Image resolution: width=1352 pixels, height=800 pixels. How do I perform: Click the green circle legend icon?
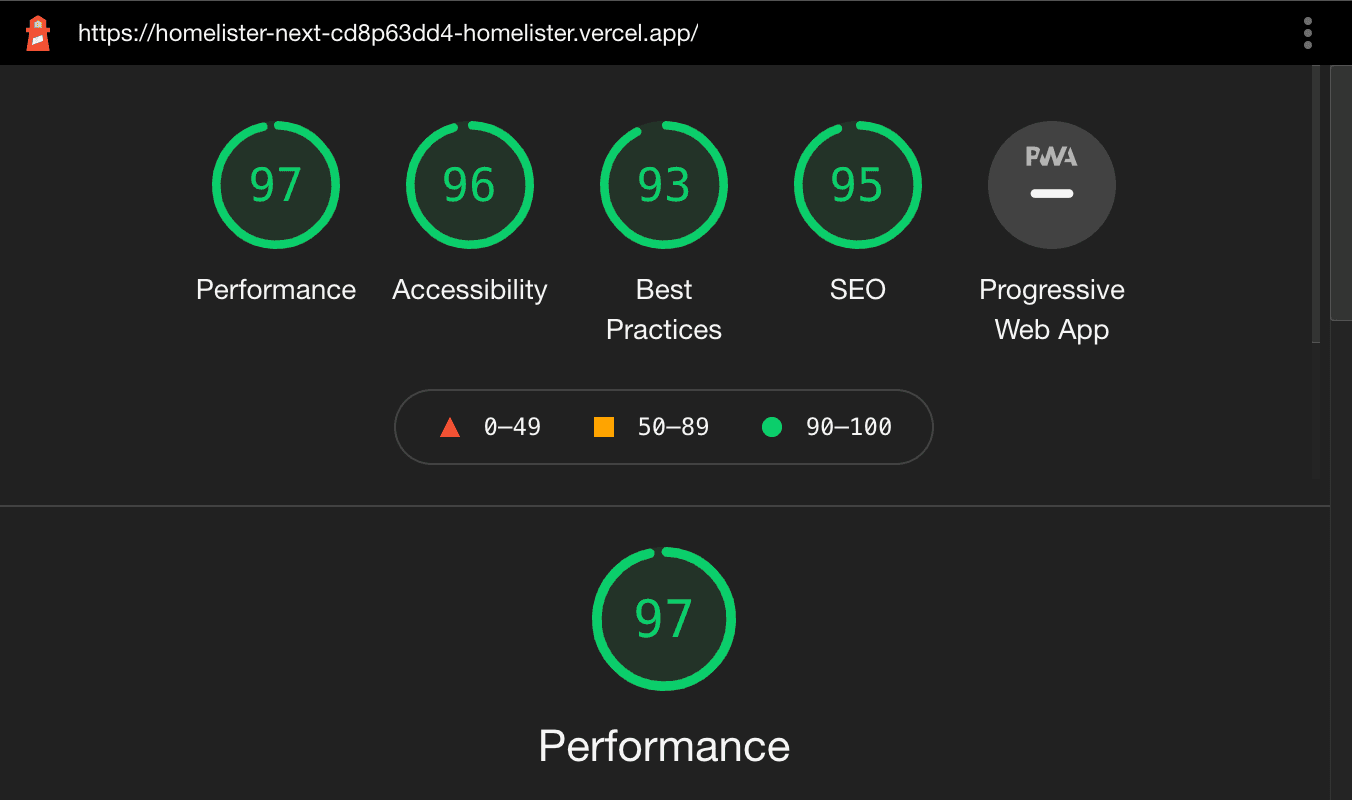771,427
